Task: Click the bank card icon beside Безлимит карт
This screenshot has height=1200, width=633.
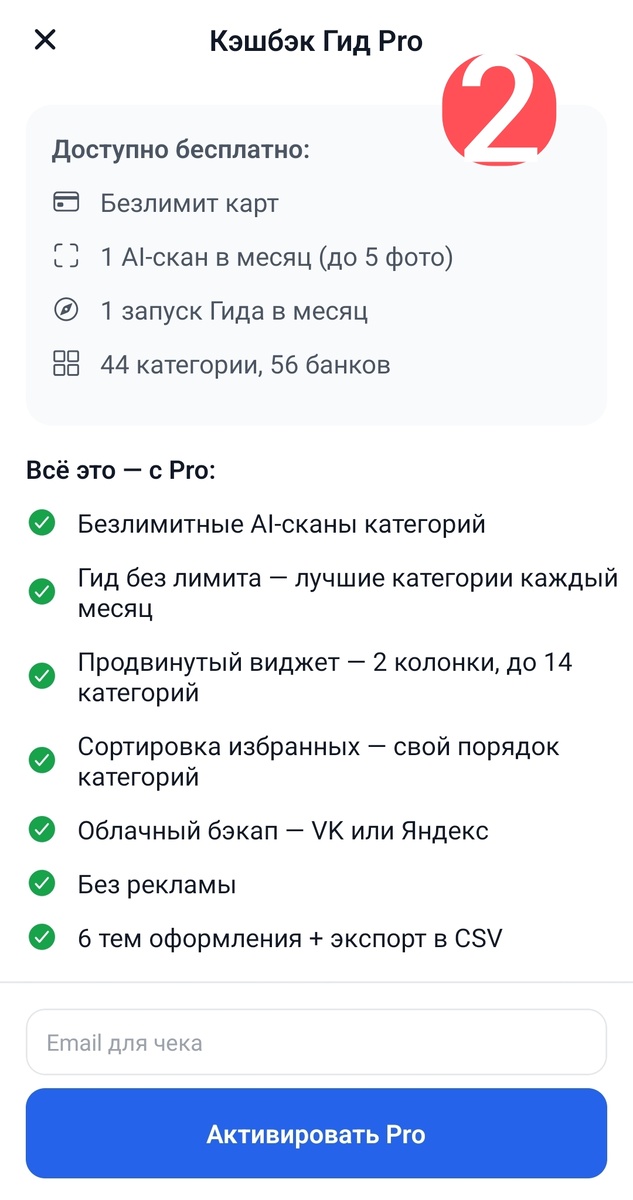Action: point(67,201)
